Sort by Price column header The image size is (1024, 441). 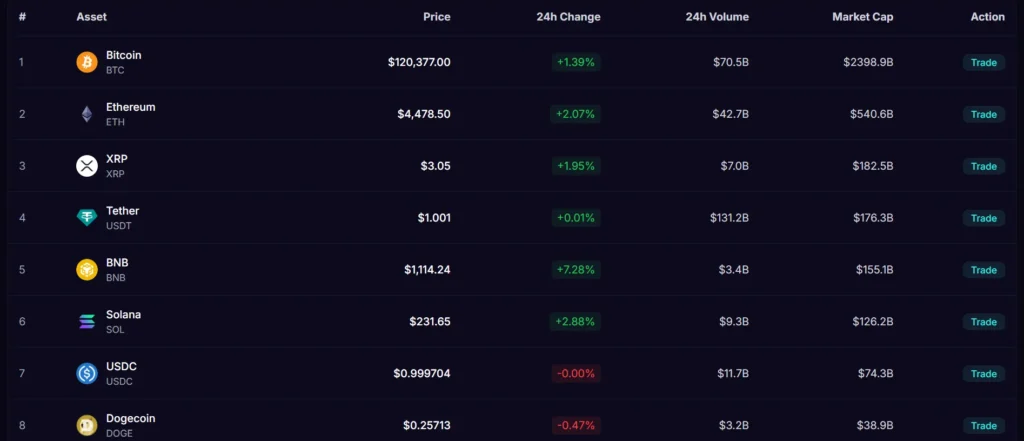tap(436, 17)
